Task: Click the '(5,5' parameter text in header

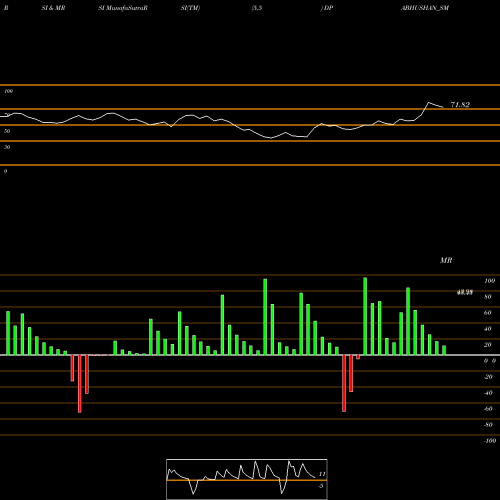Action: tap(257, 8)
